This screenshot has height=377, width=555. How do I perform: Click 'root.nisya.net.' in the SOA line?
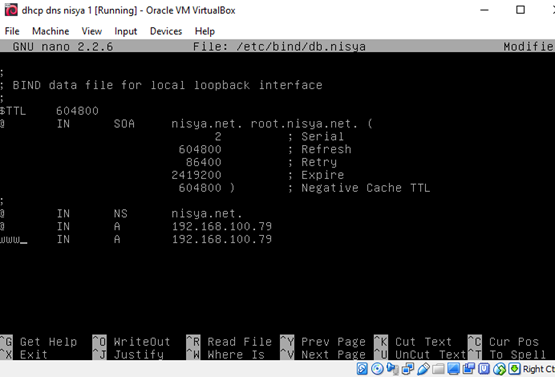(304, 124)
